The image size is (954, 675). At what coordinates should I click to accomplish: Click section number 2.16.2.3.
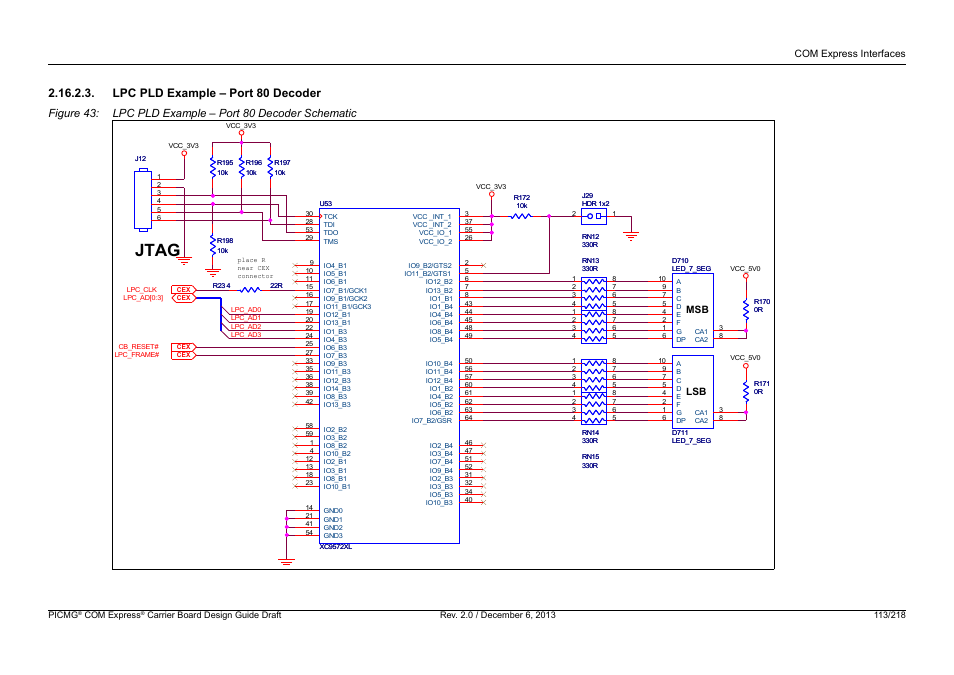[71, 93]
